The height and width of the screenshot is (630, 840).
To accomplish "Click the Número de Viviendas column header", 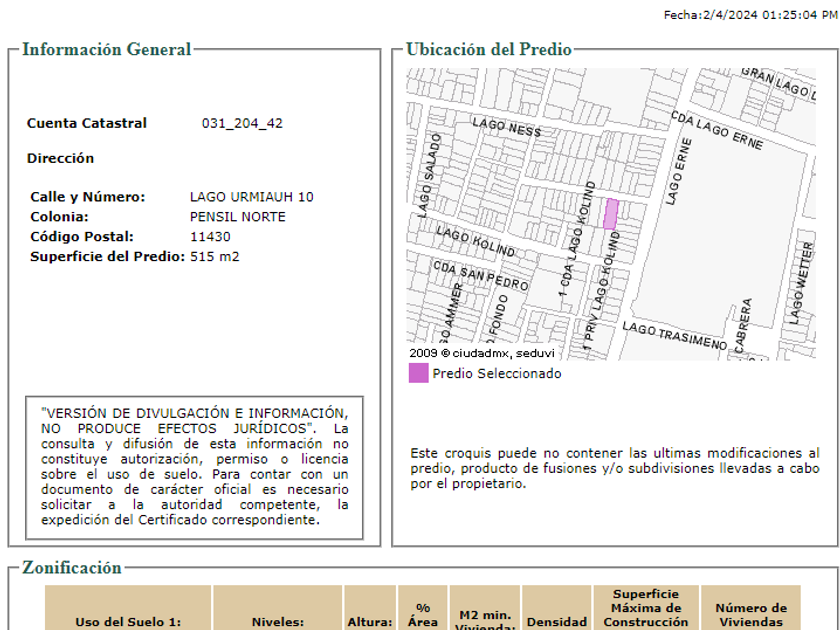I will tap(750, 614).
